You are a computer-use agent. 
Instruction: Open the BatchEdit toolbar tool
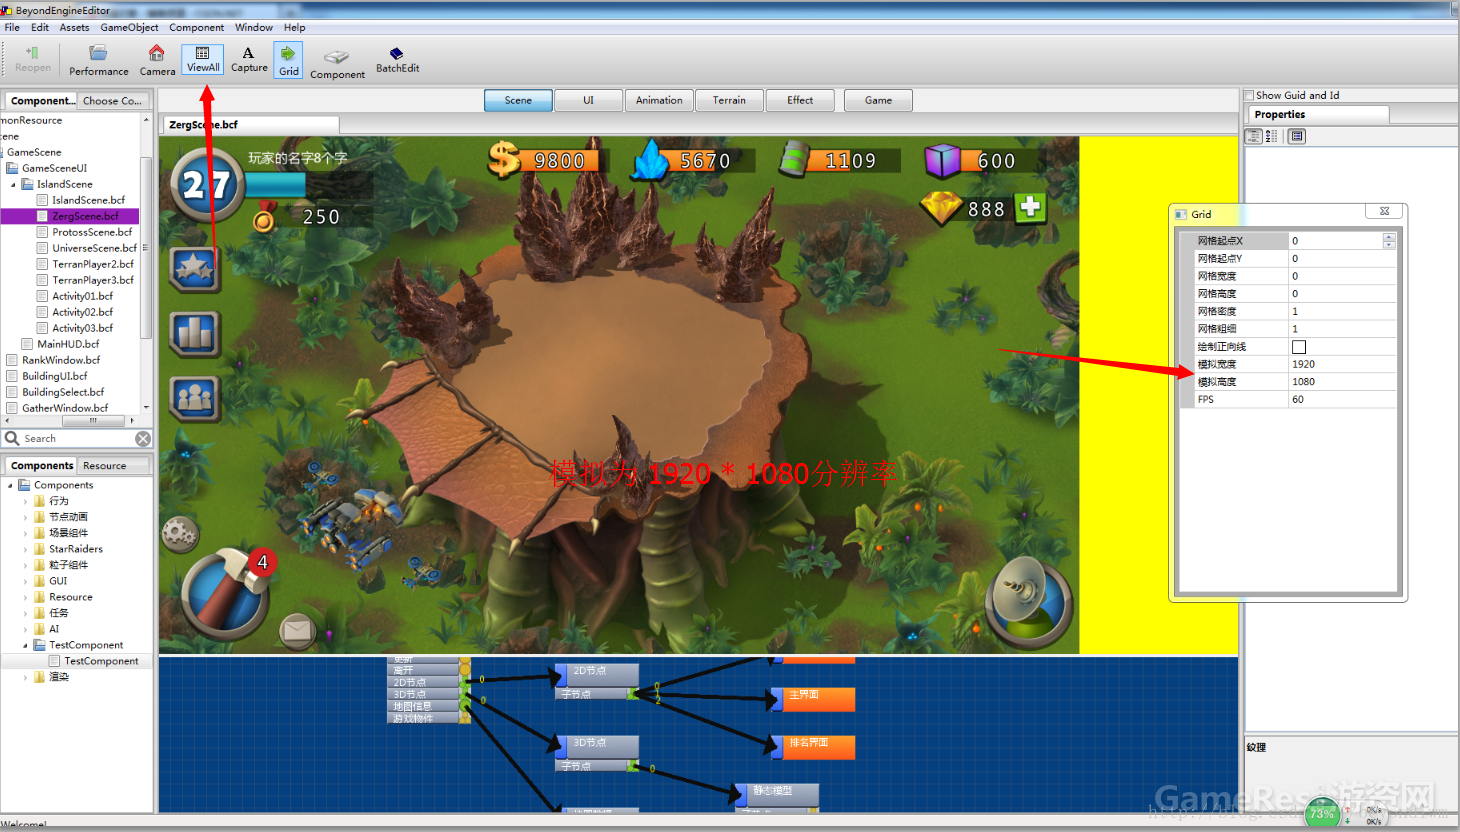(397, 60)
